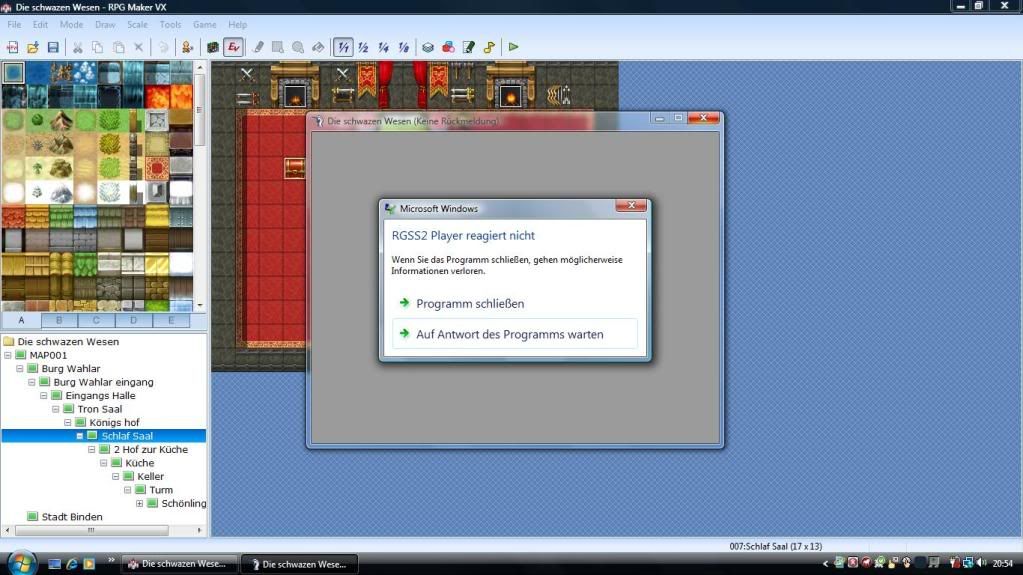Image resolution: width=1023 pixels, height=575 pixels.
Task: Set map scale to 1/4
Action: coord(384,47)
